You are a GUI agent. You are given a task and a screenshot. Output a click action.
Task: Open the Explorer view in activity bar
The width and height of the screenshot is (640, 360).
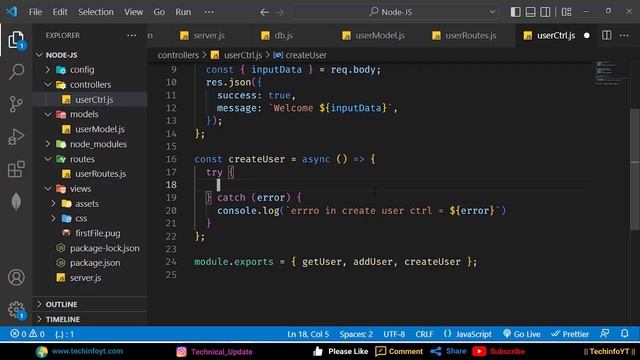click(16, 40)
